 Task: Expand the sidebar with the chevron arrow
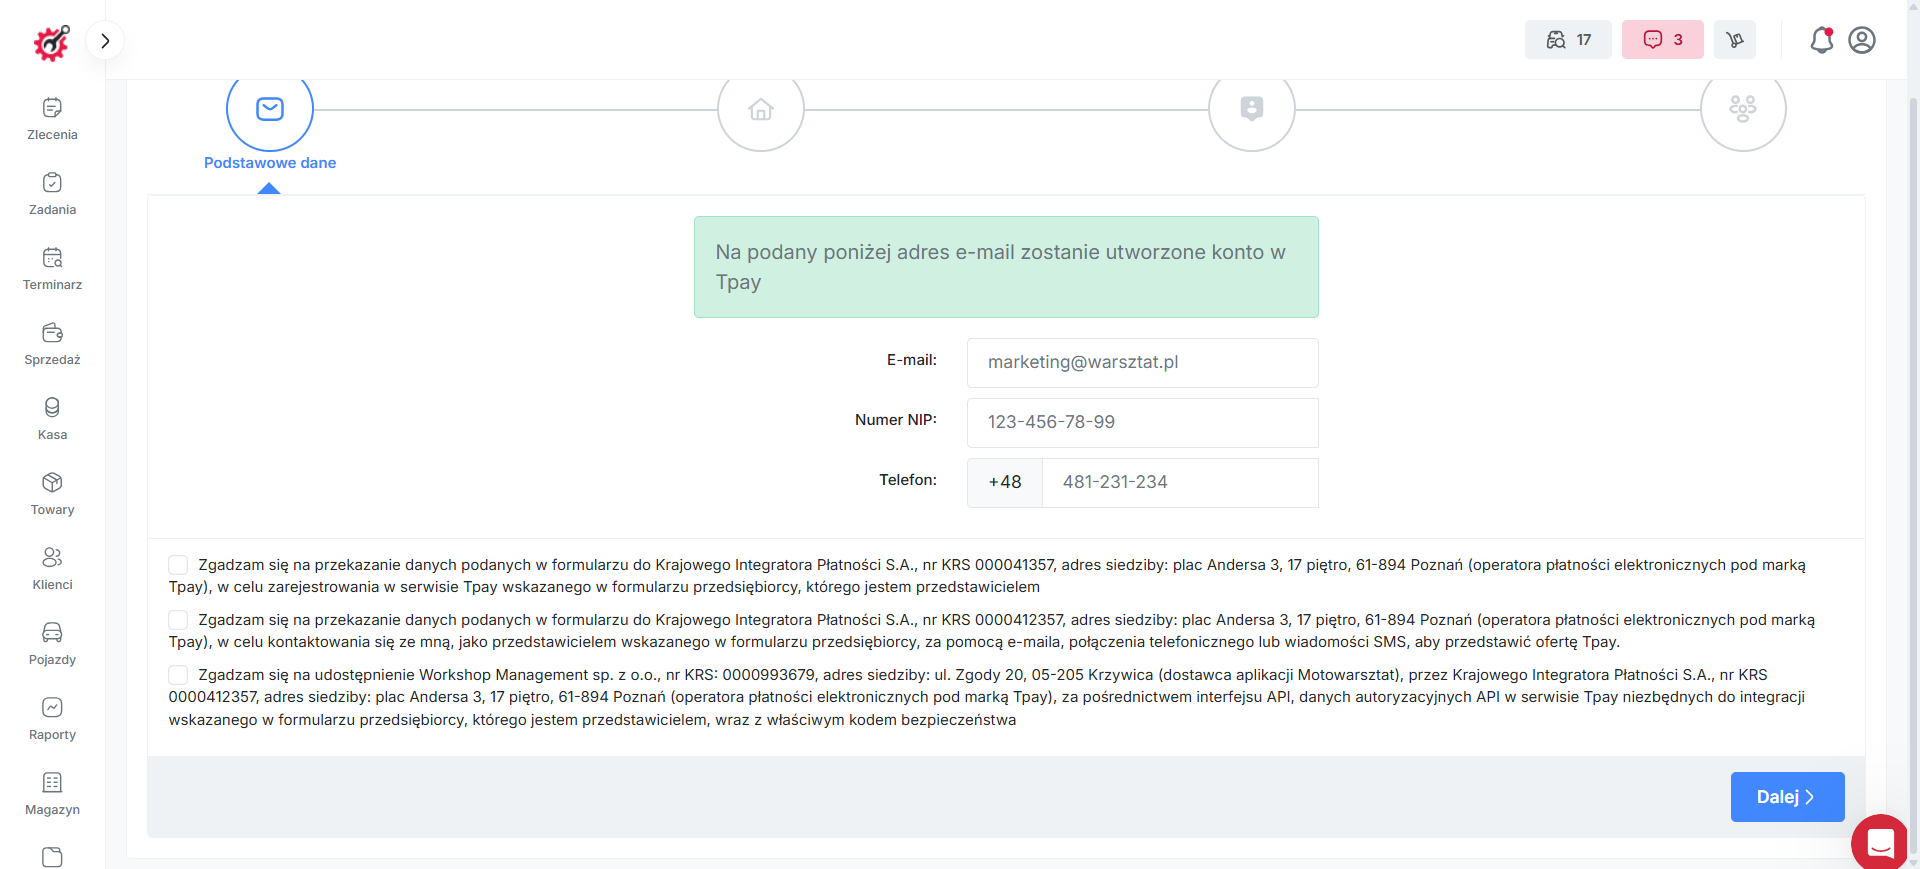tap(105, 41)
